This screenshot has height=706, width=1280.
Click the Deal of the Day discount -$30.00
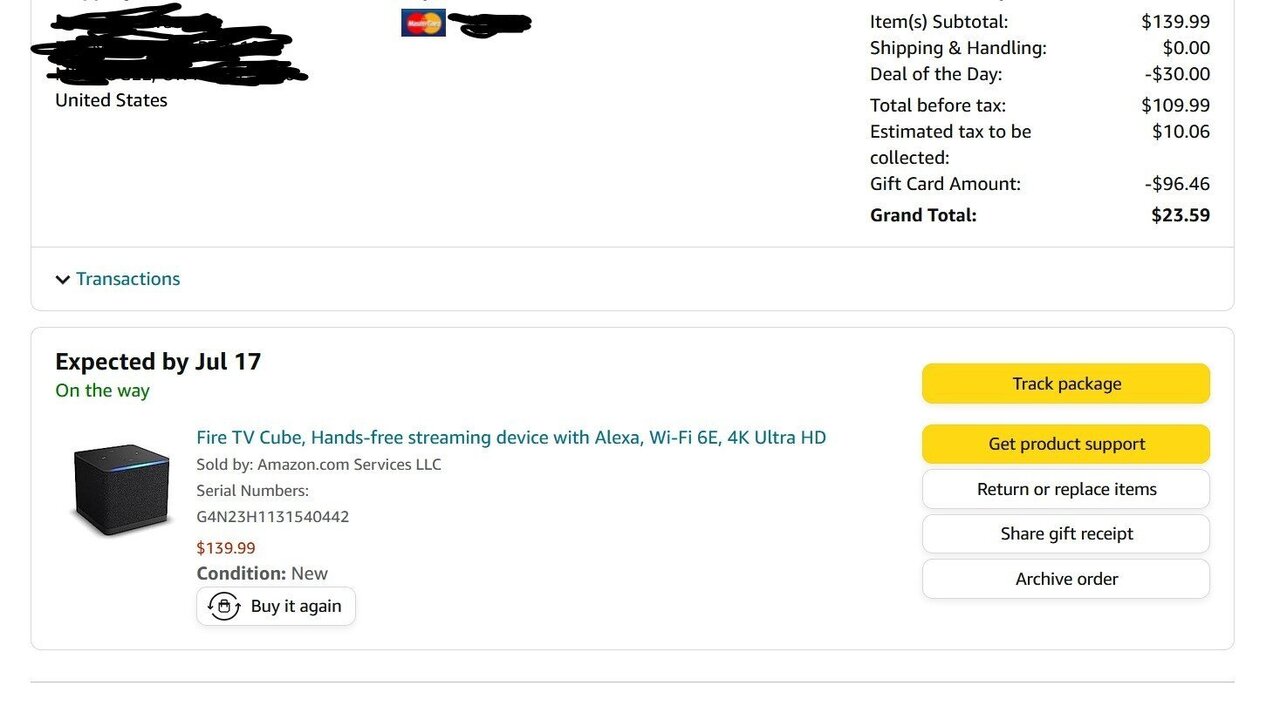(1177, 74)
